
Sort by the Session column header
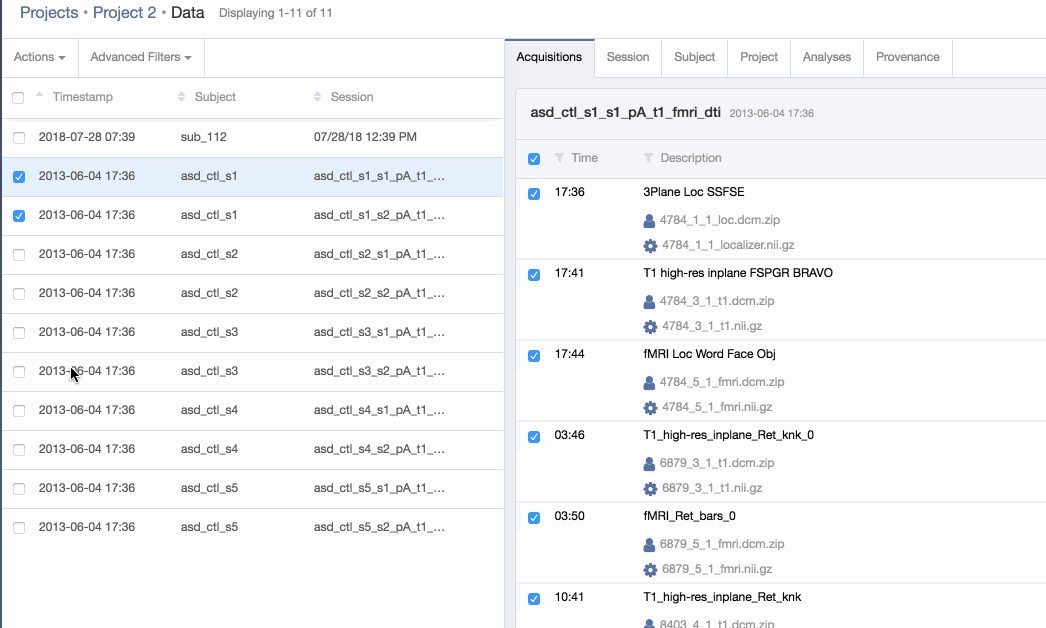point(351,97)
